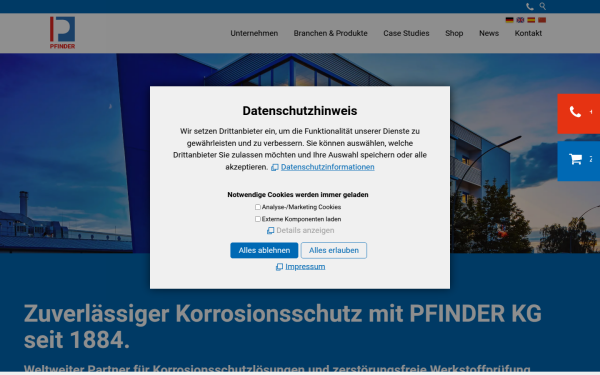This screenshot has width=600, height=375.
Task: Expand Details anzeigen
Action: [305, 230]
